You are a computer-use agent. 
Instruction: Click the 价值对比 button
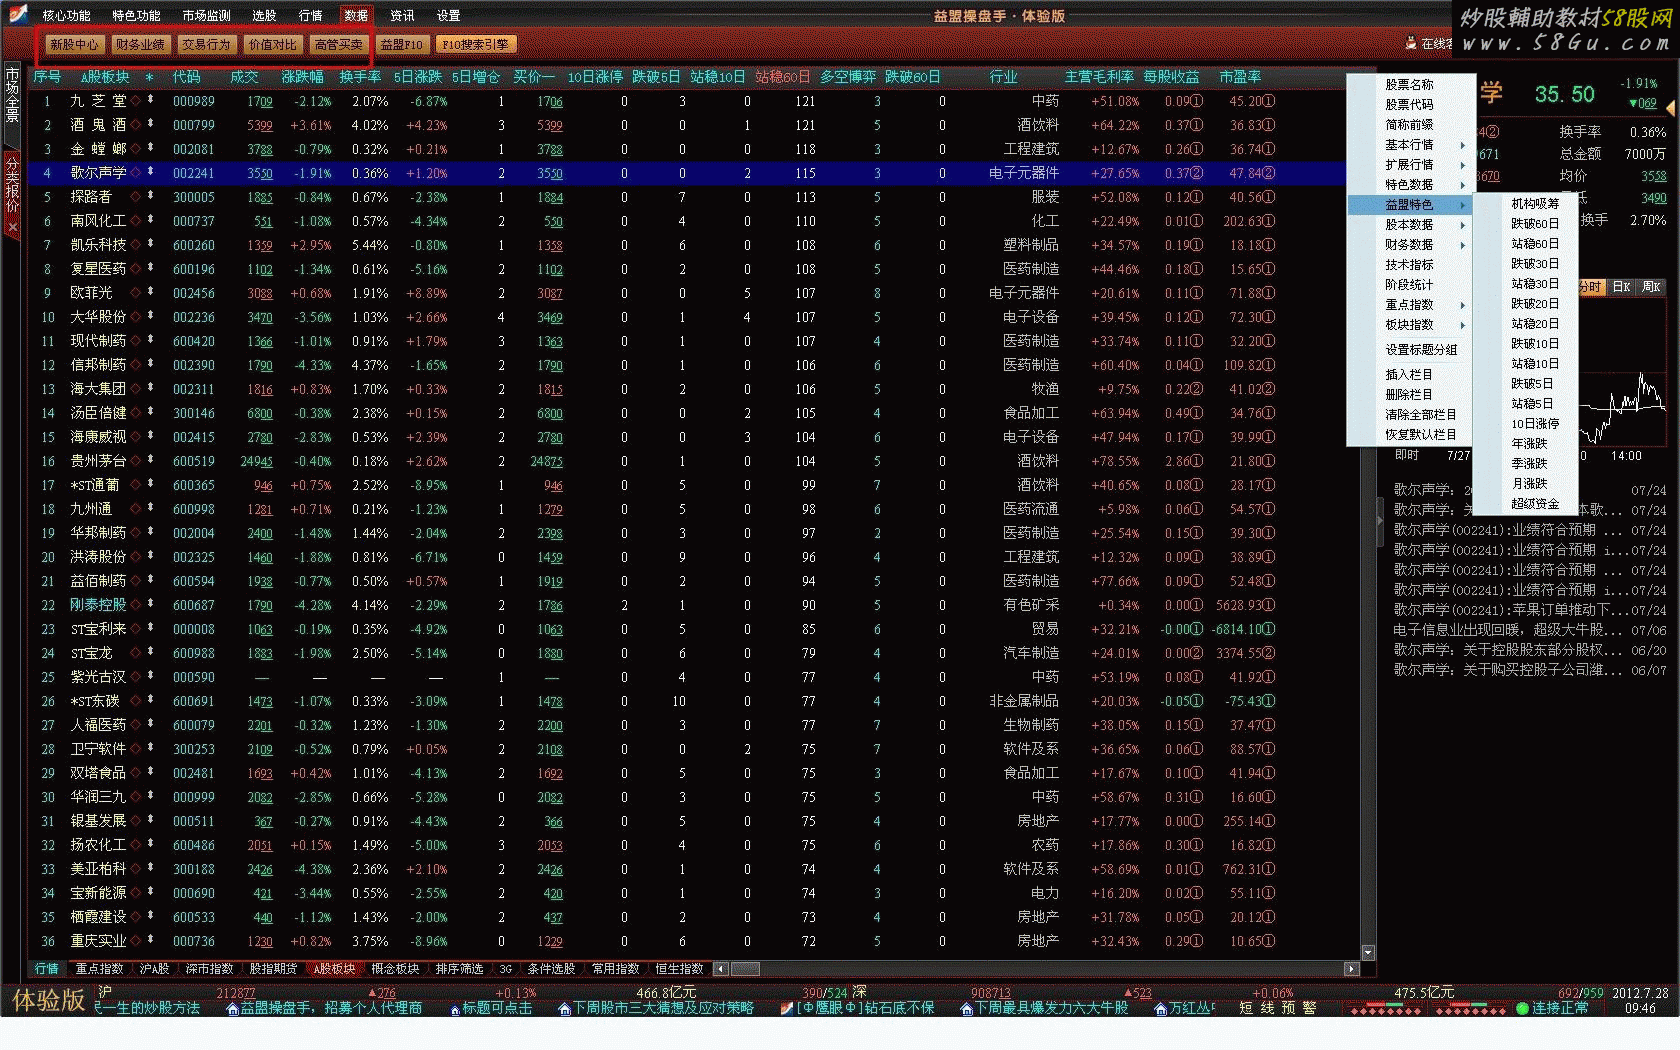[x=272, y=44]
